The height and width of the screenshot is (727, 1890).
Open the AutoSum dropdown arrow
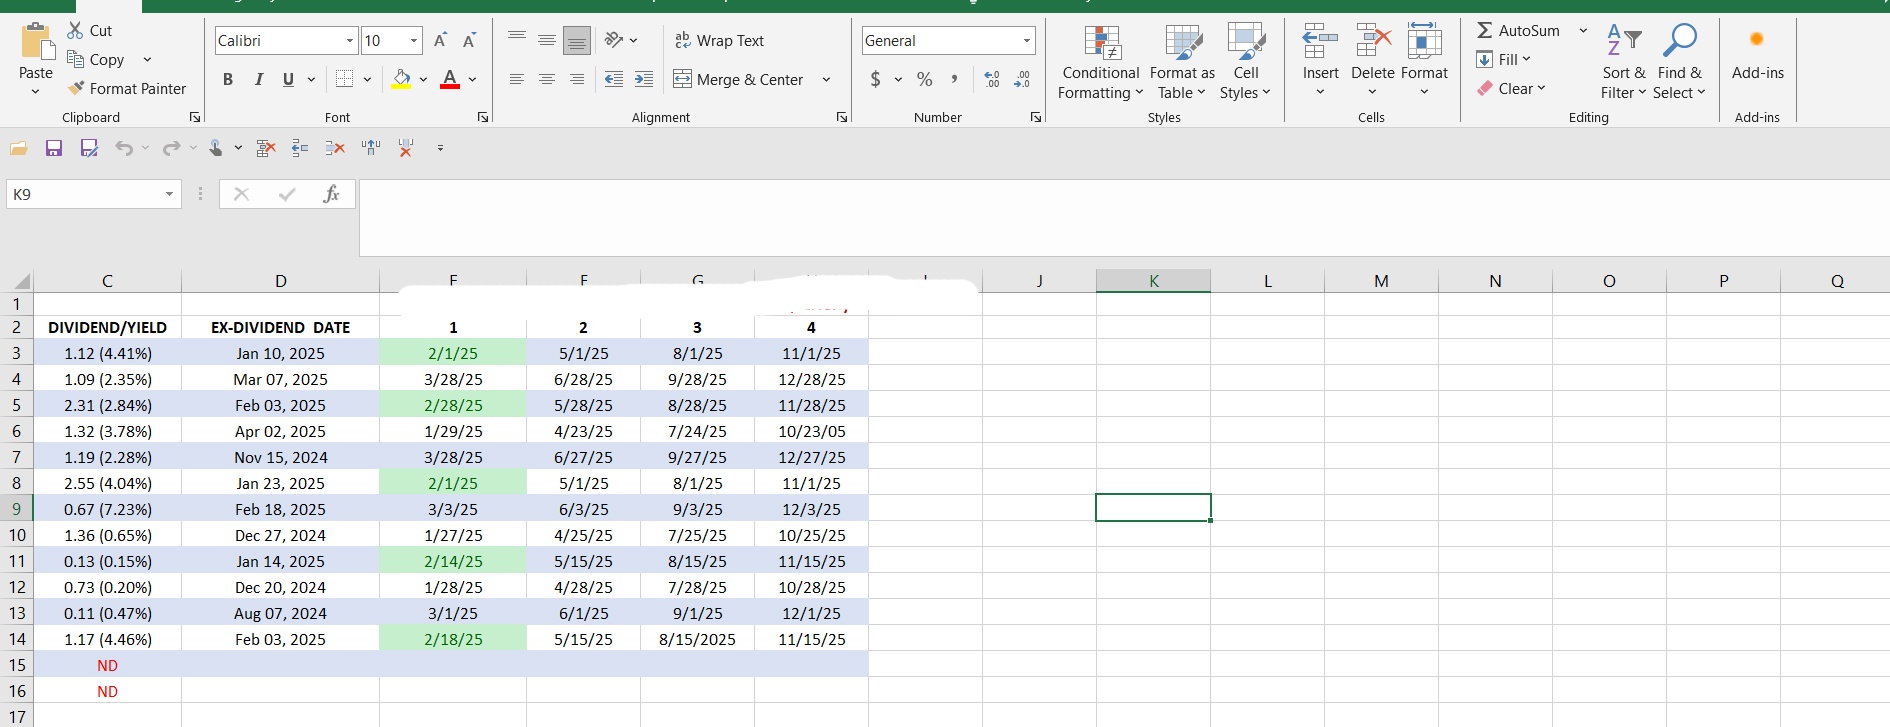pyautogui.click(x=1583, y=31)
